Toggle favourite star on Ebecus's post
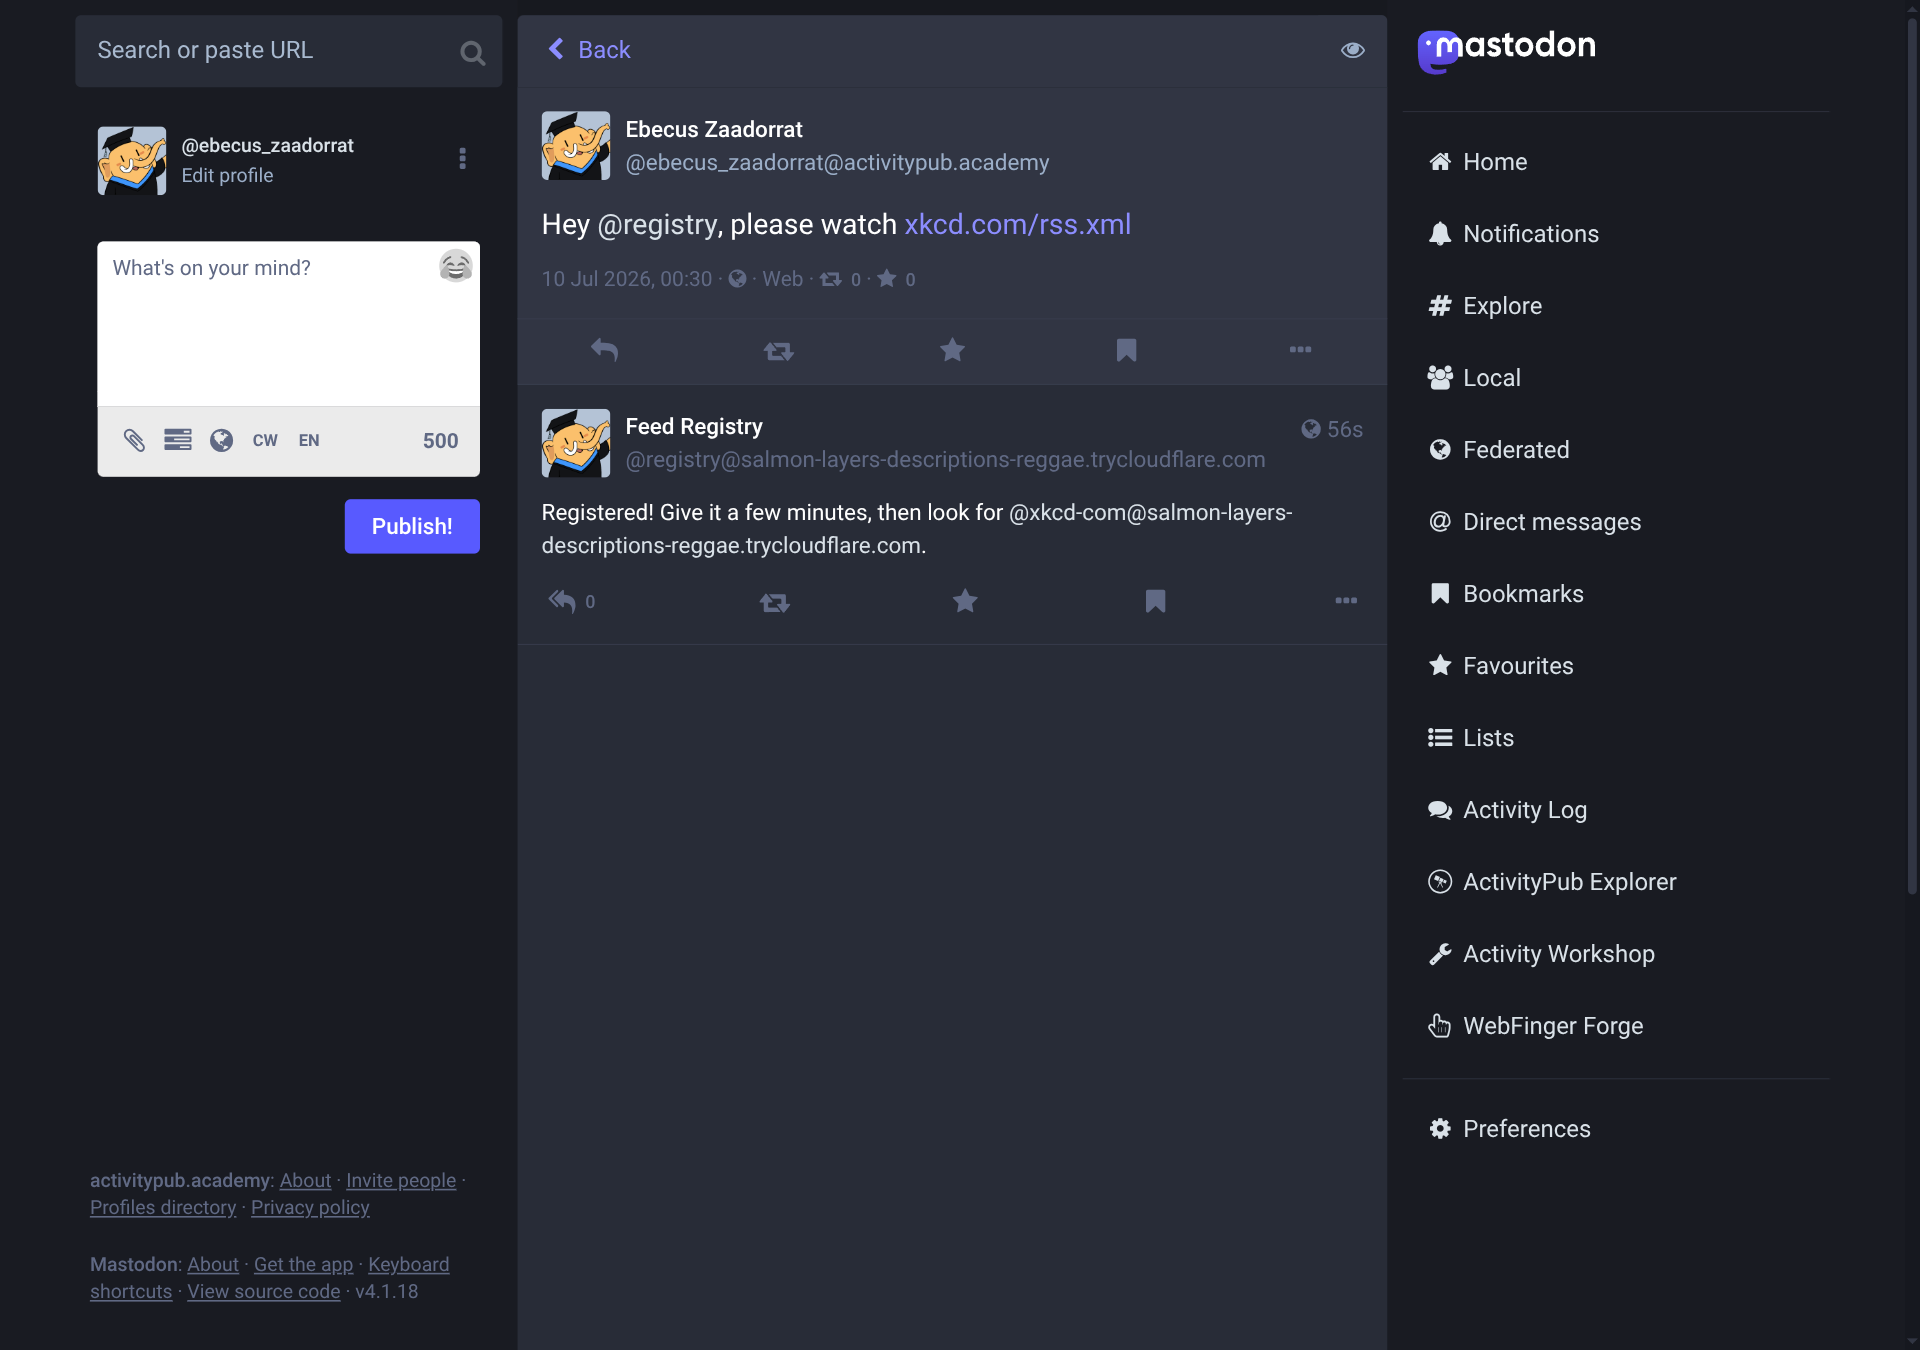1920x1350 pixels. coord(952,350)
